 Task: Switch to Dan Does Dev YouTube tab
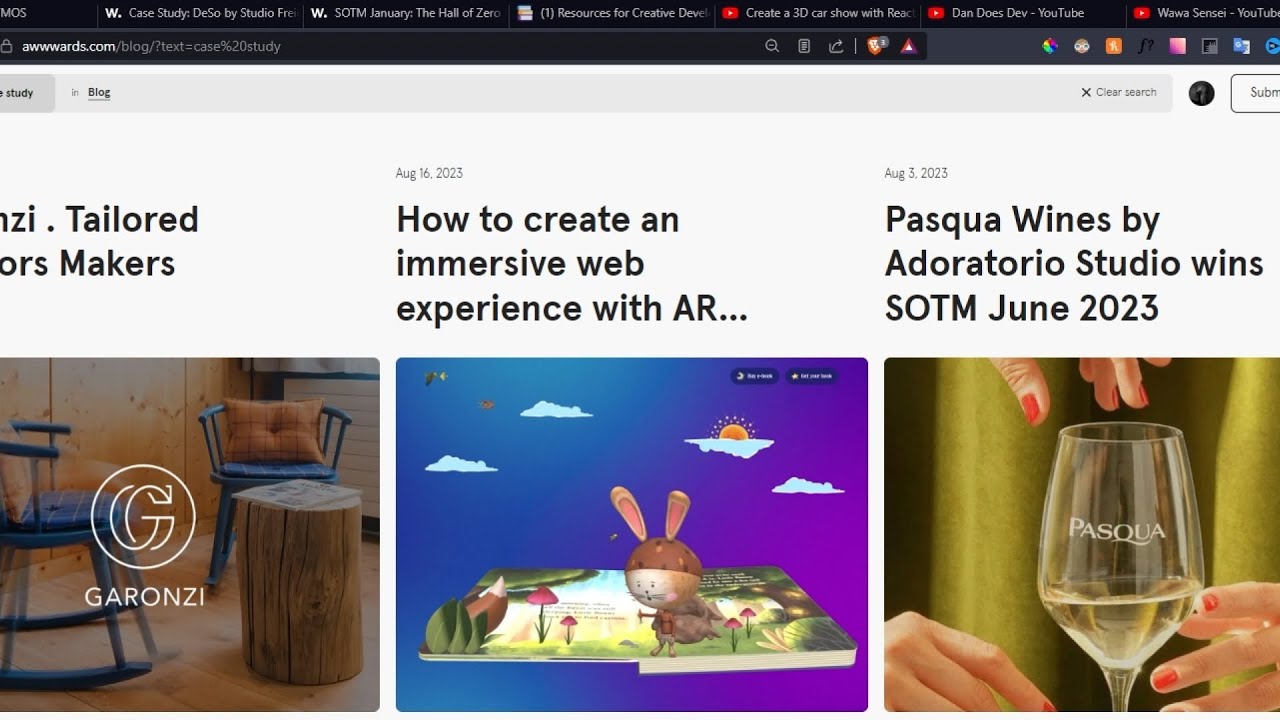pos(1022,13)
